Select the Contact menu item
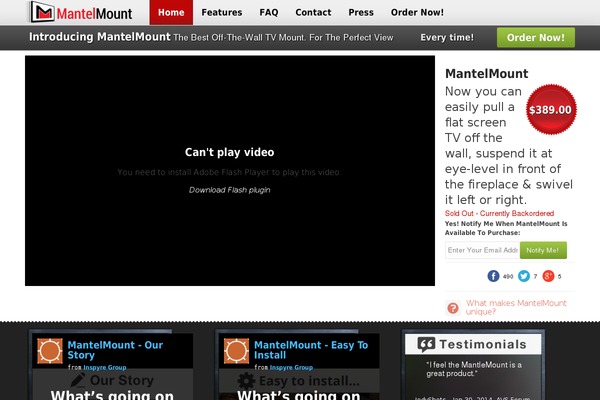Image resolution: width=600 pixels, height=400 pixels. tap(313, 13)
